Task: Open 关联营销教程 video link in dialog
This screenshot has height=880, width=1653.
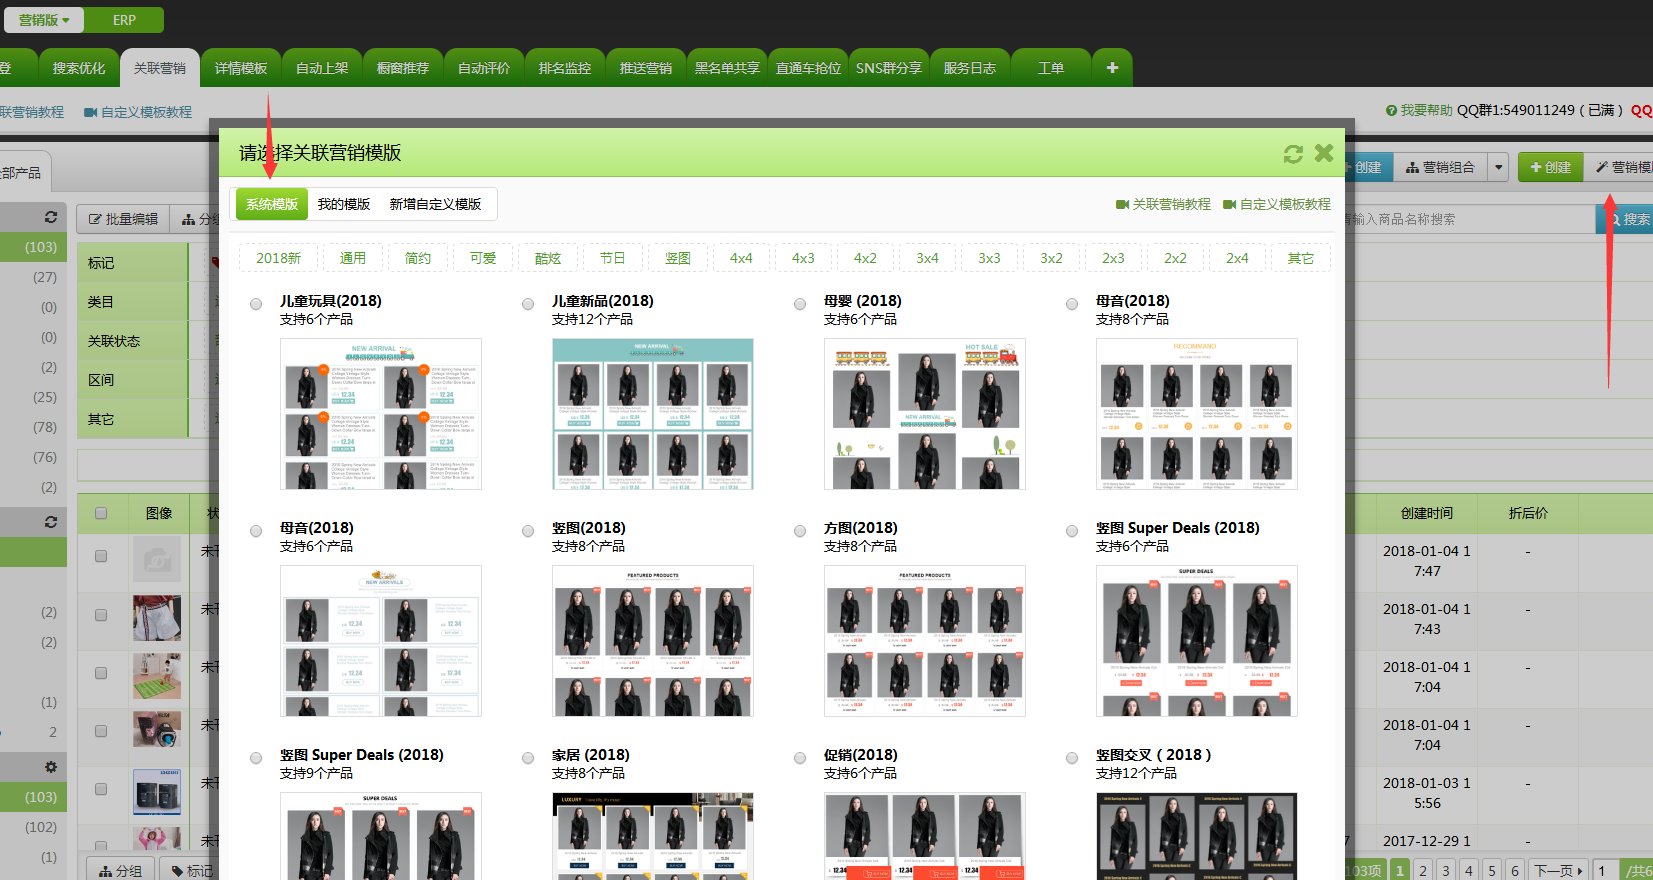Action: 1163,204
